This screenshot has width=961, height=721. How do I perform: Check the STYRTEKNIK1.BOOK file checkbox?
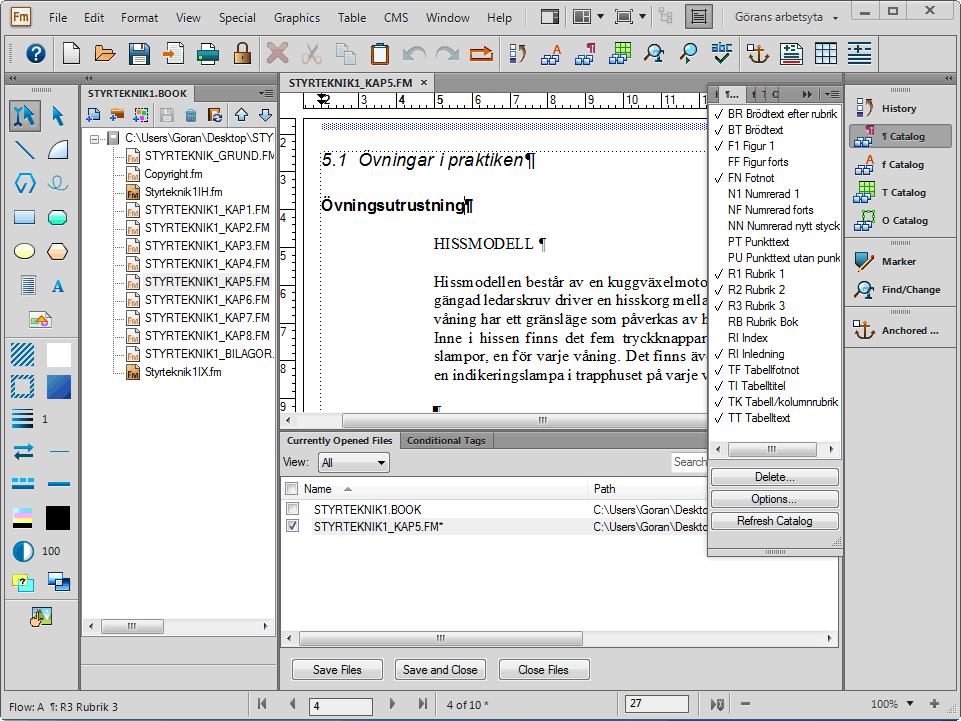click(x=292, y=510)
